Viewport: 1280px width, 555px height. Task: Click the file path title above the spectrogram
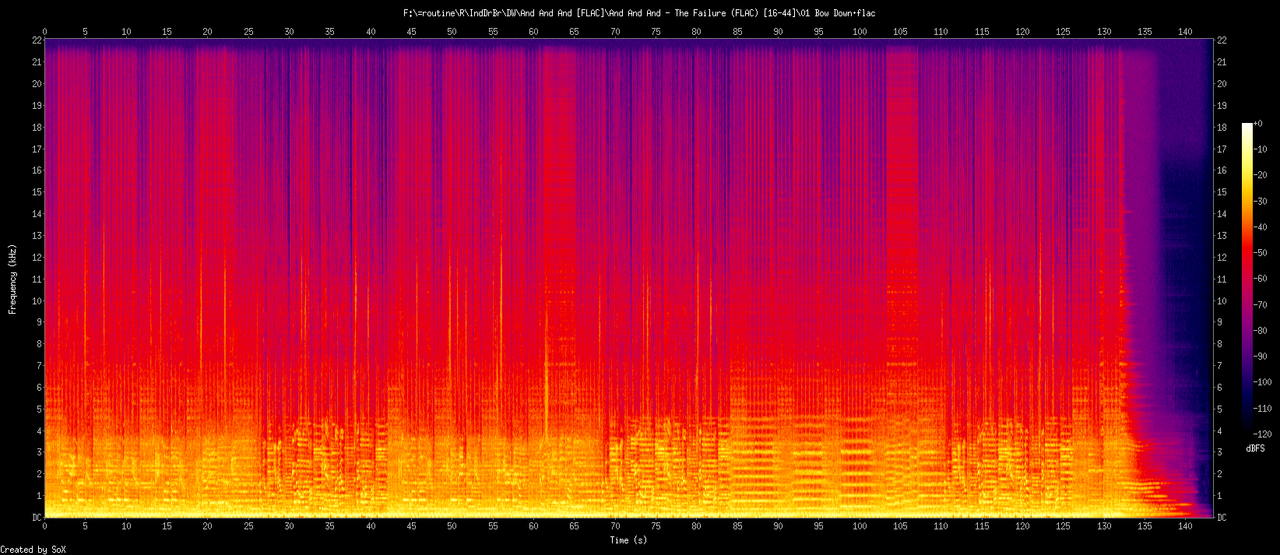(638, 13)
